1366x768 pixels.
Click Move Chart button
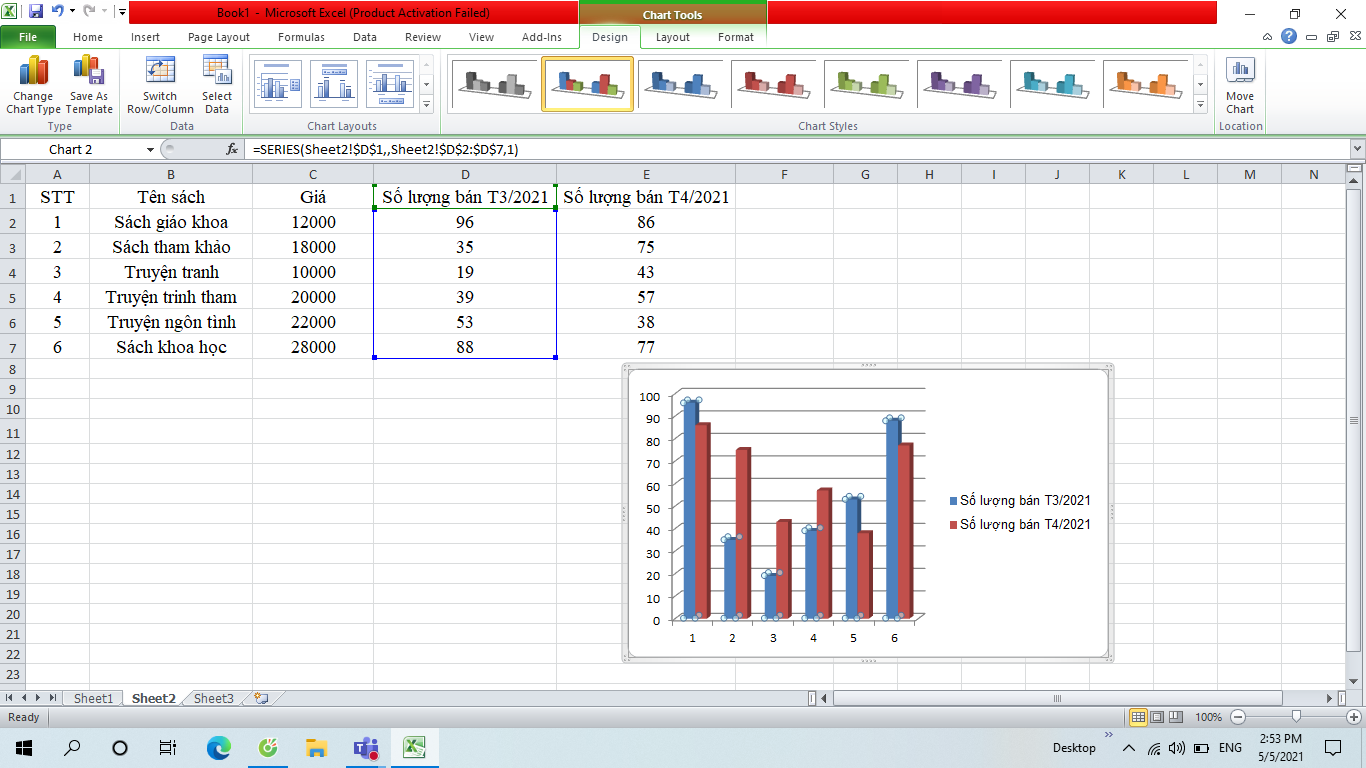pos(1240,85)
